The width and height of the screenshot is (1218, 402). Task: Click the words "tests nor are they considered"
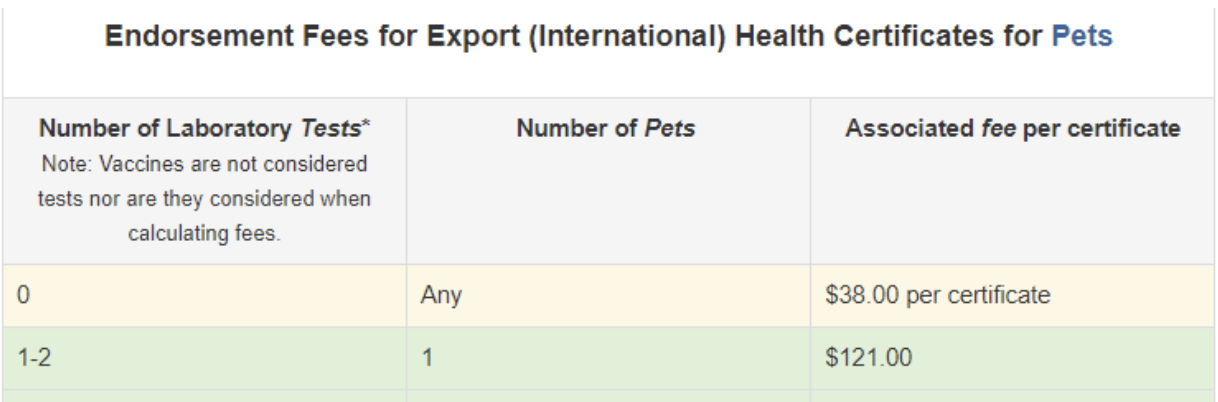(x=204, y=199)
